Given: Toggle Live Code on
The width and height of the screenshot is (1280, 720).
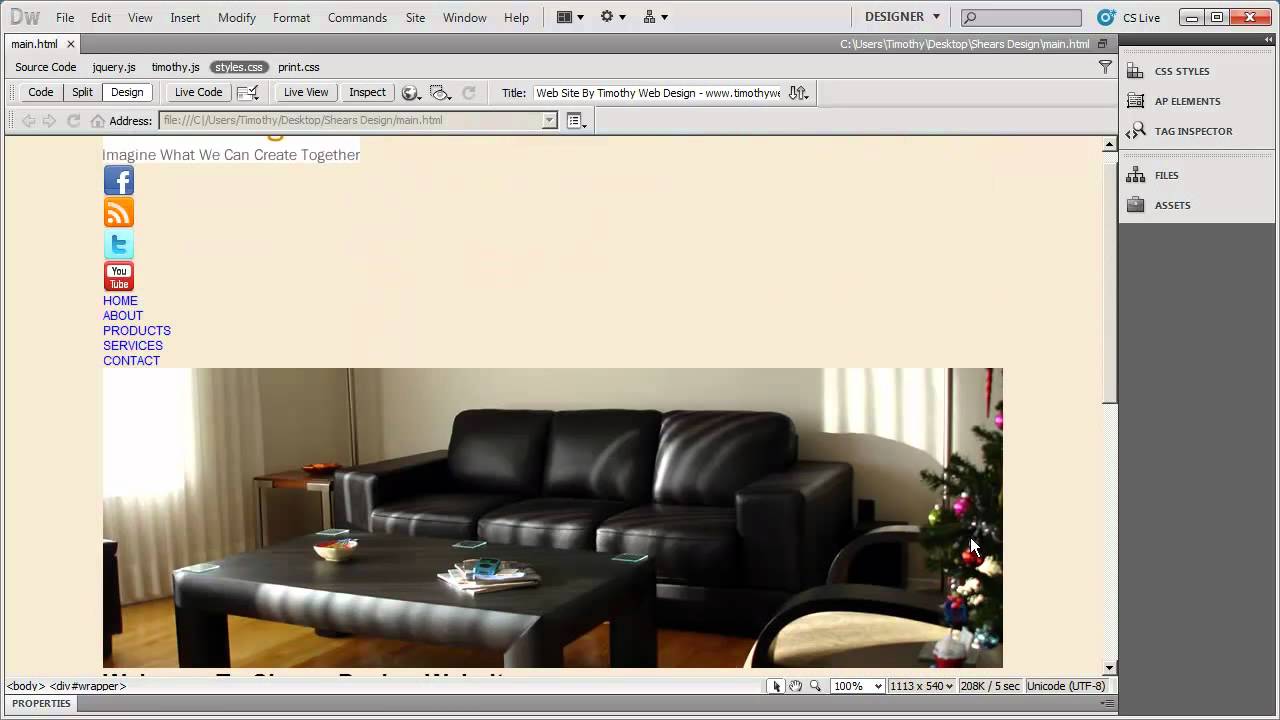Looking at the screenshot, I should point(198,92).
